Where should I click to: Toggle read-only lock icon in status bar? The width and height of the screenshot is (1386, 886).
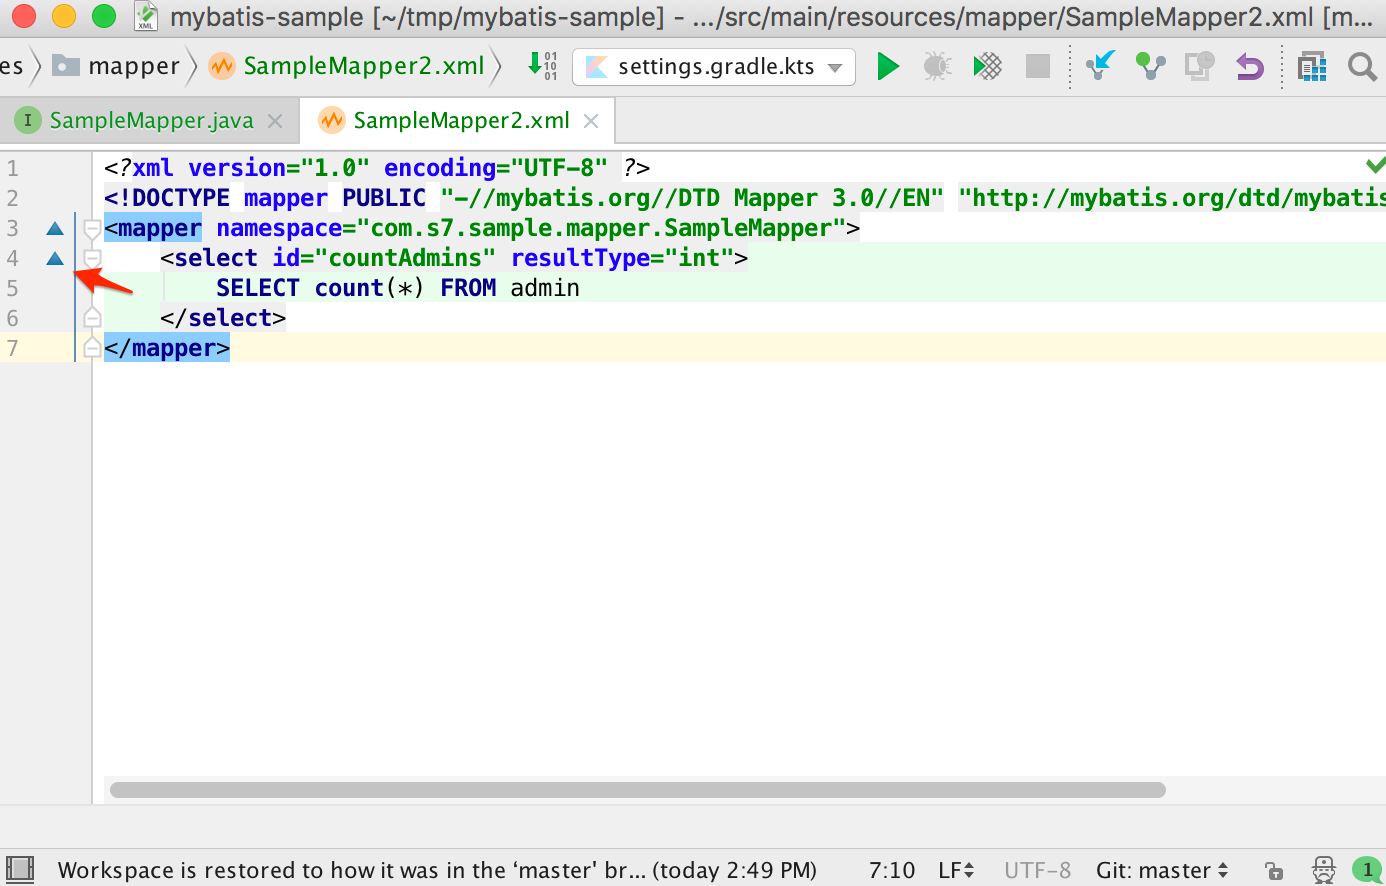(1273, 870)
